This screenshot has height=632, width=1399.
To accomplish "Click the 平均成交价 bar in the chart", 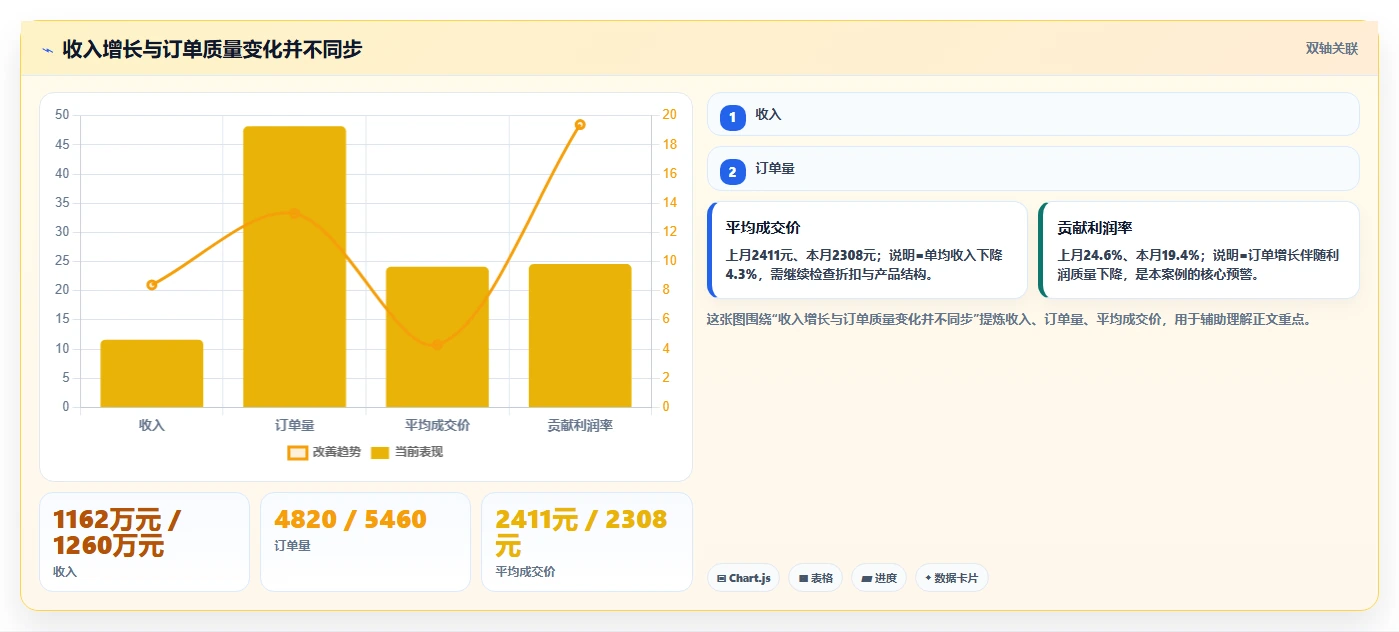I will 437,337.
